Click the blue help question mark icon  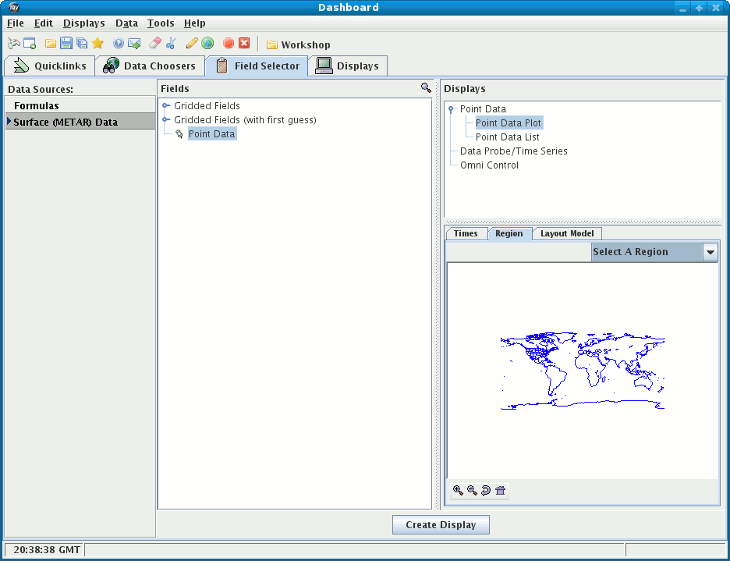118,44
